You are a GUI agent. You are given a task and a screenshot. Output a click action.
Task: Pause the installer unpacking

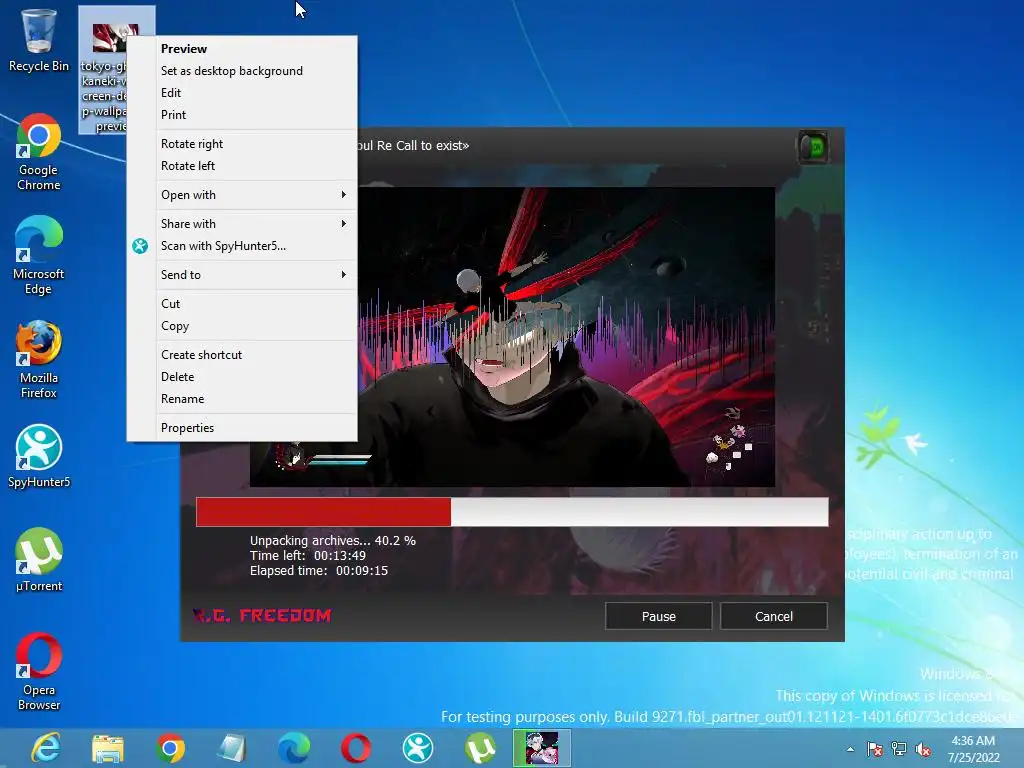tap(658, 616)
